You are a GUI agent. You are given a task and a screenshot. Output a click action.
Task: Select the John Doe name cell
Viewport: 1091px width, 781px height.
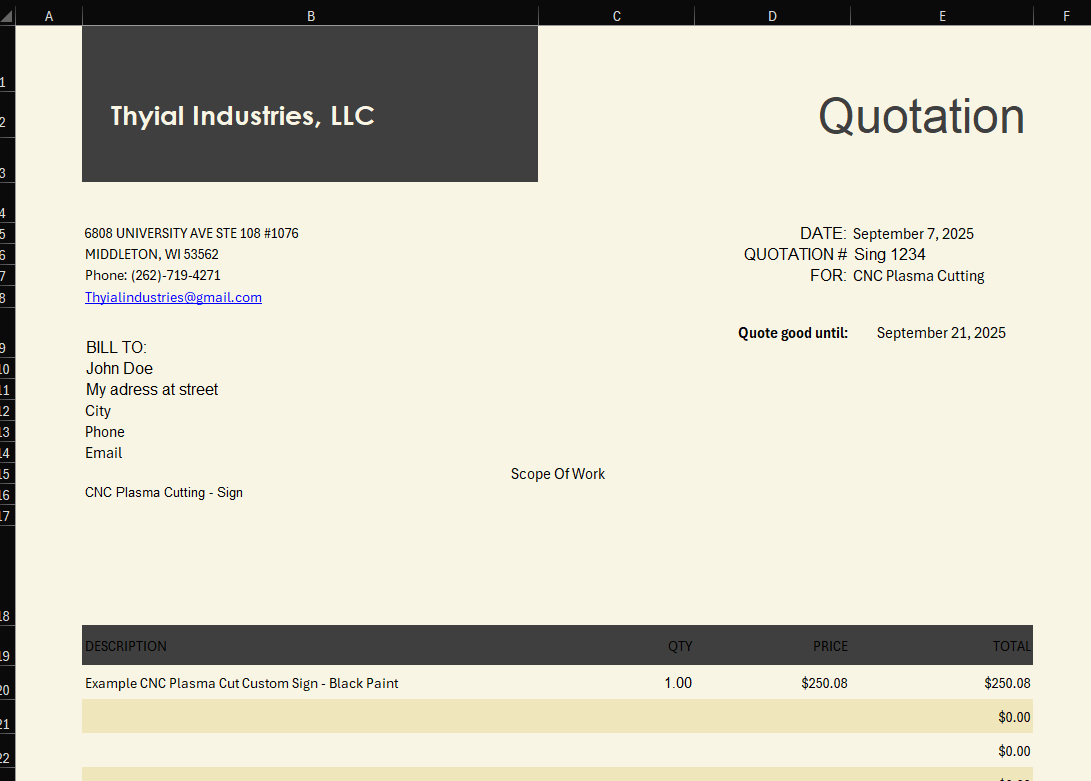pos(119,368)
